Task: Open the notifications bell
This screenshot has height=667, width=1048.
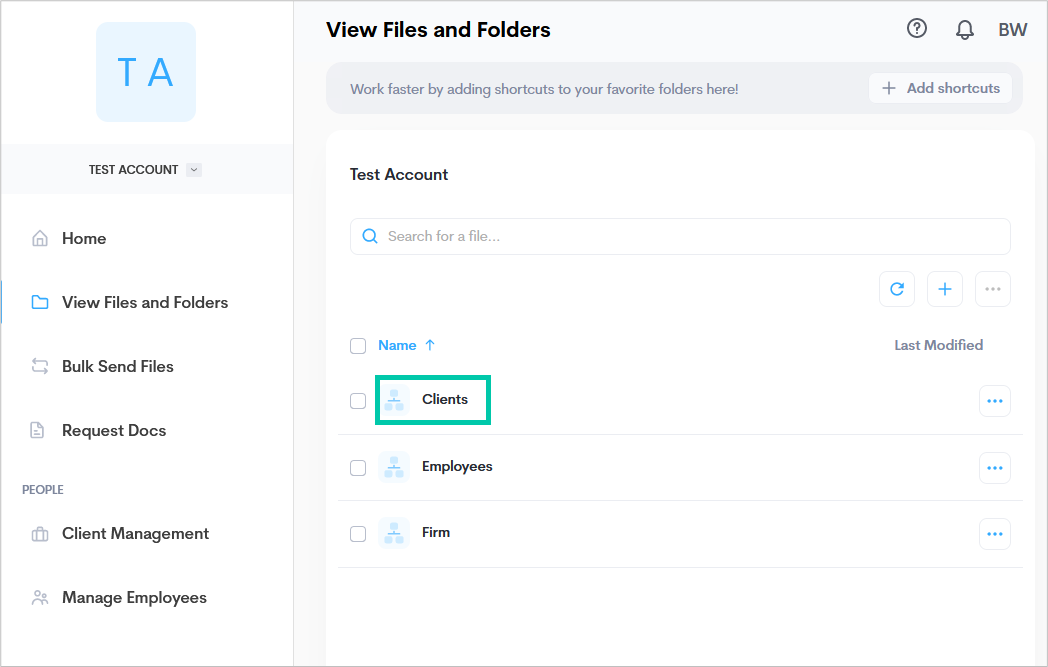Action: (x=964, y=29)
